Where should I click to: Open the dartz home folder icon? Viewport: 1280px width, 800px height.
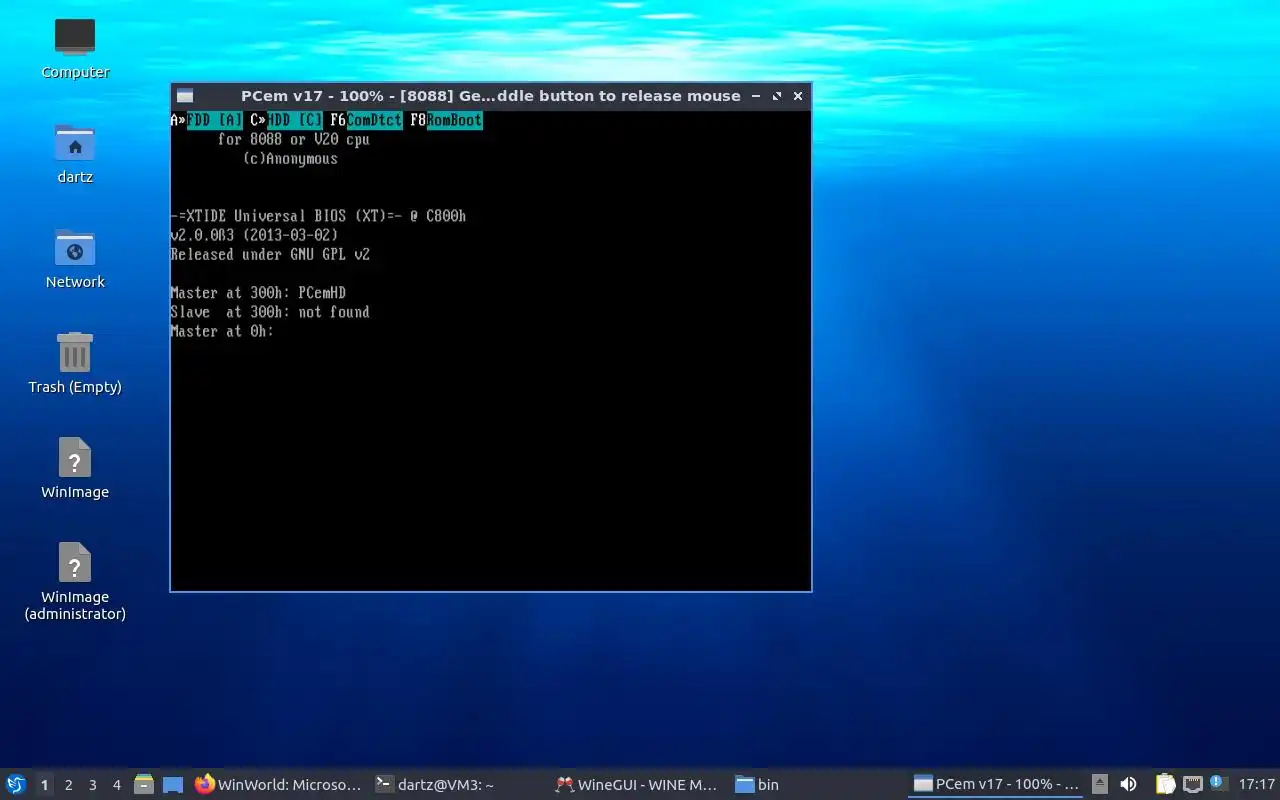tap(75, 153)
